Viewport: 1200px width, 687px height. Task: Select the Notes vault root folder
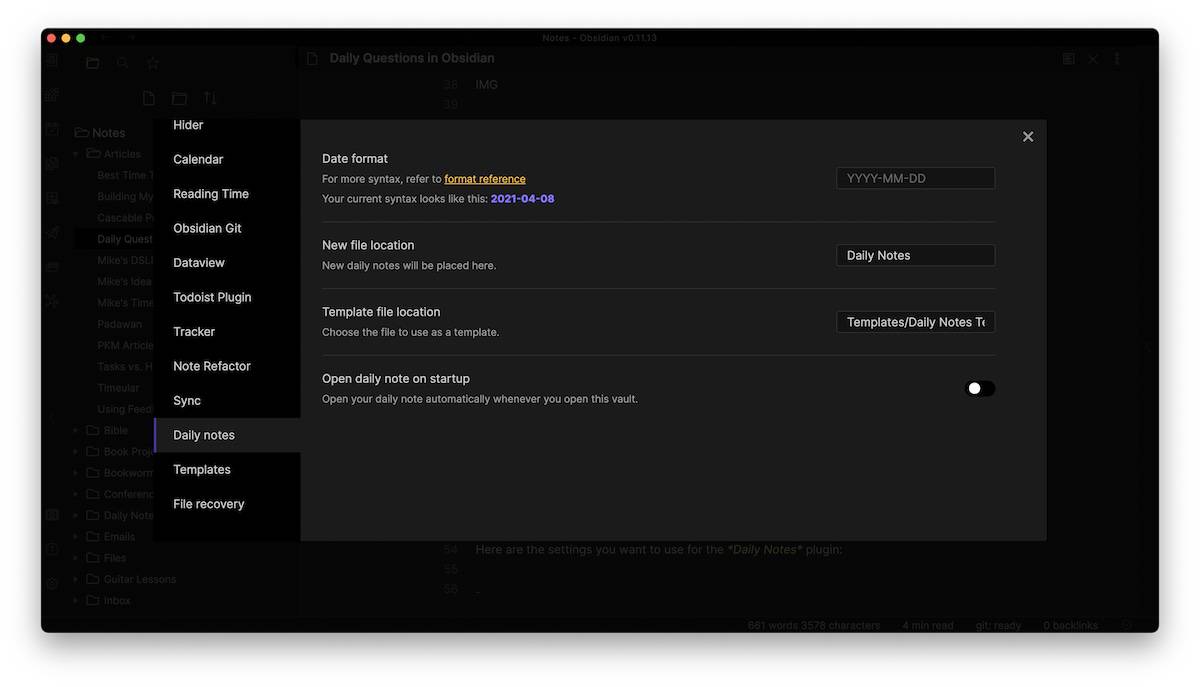(100, 133)
